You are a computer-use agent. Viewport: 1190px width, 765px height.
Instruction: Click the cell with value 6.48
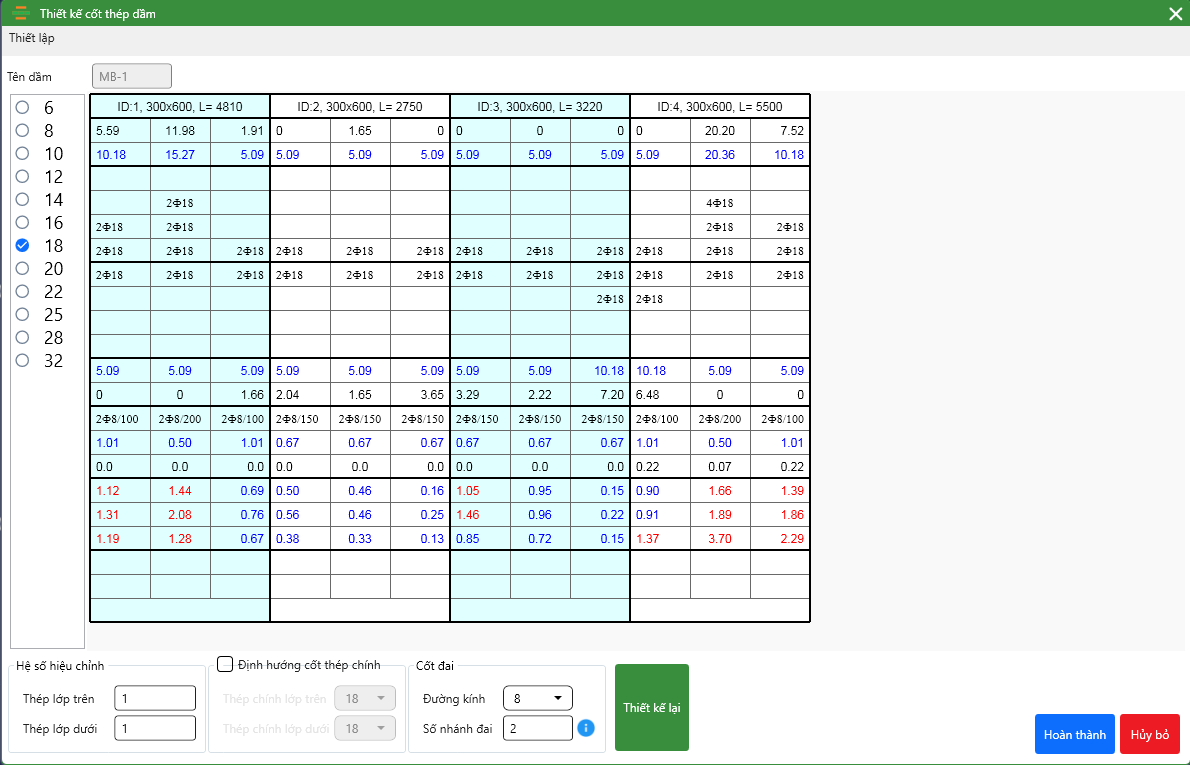(x=660, y=395)
